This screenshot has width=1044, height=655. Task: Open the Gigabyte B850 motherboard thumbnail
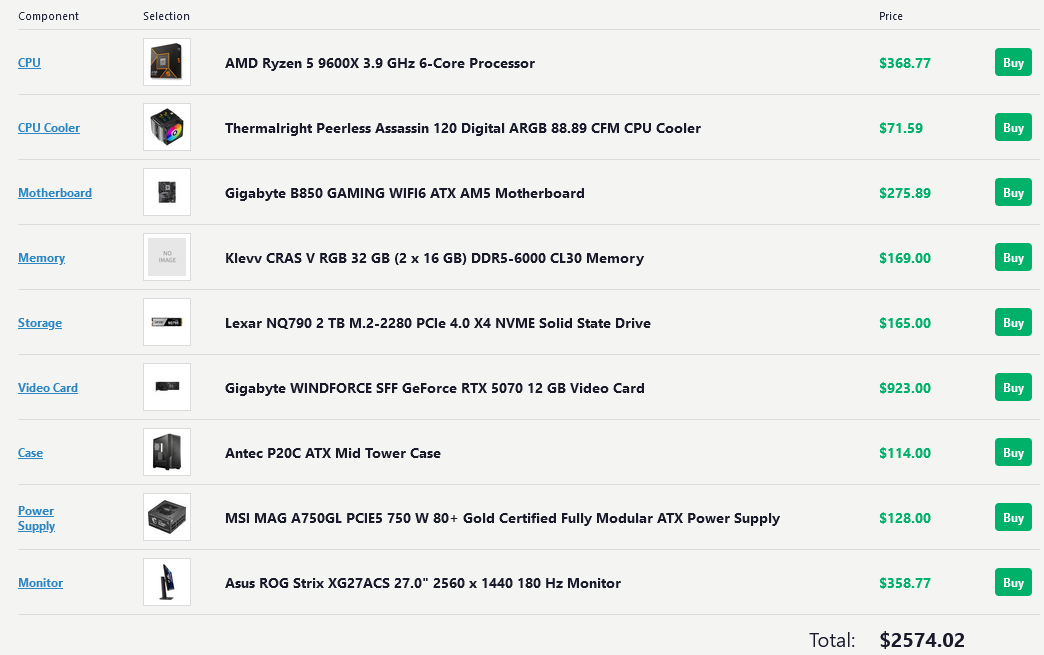coord(166,192)
